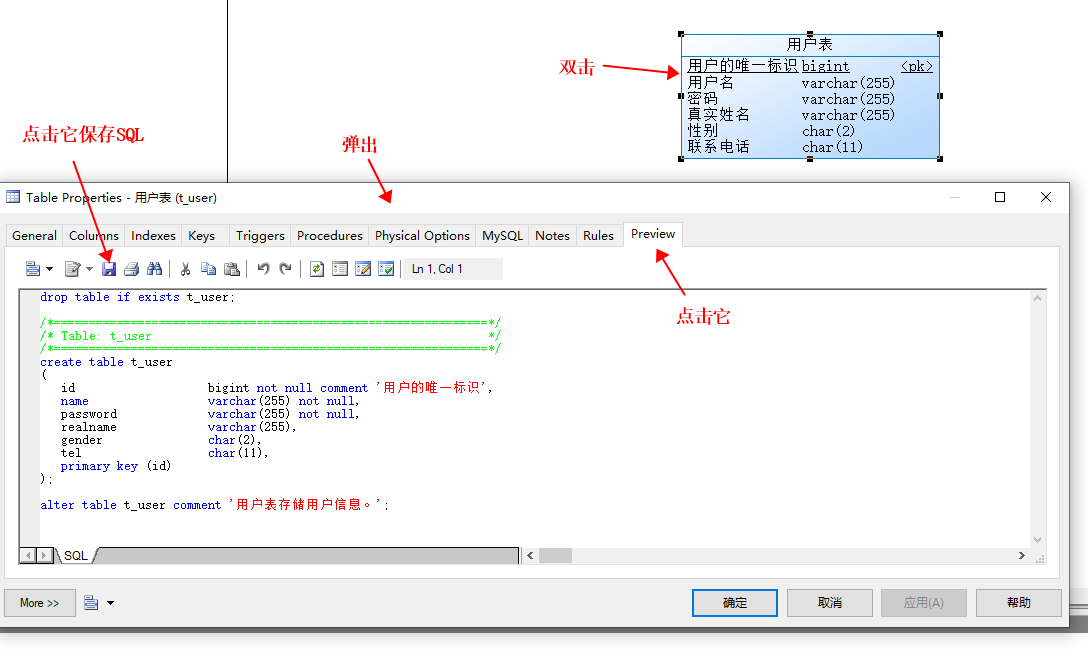The image size is (1088, 663).
Task: Open Find via the binoculars icon
Action: 154,269
